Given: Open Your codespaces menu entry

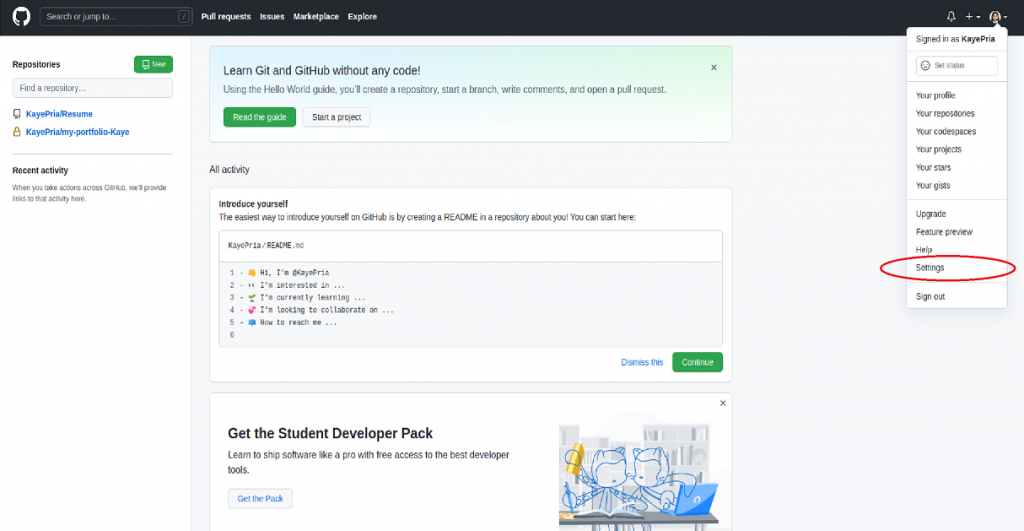Looking at the screenshot, I should [x=946, y=131].
